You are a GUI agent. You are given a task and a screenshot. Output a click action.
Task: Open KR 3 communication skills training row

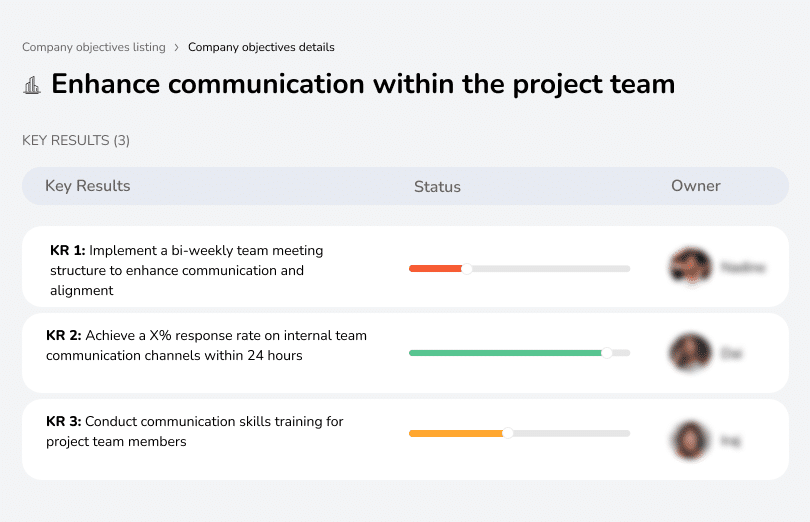(x=406, y=439)
